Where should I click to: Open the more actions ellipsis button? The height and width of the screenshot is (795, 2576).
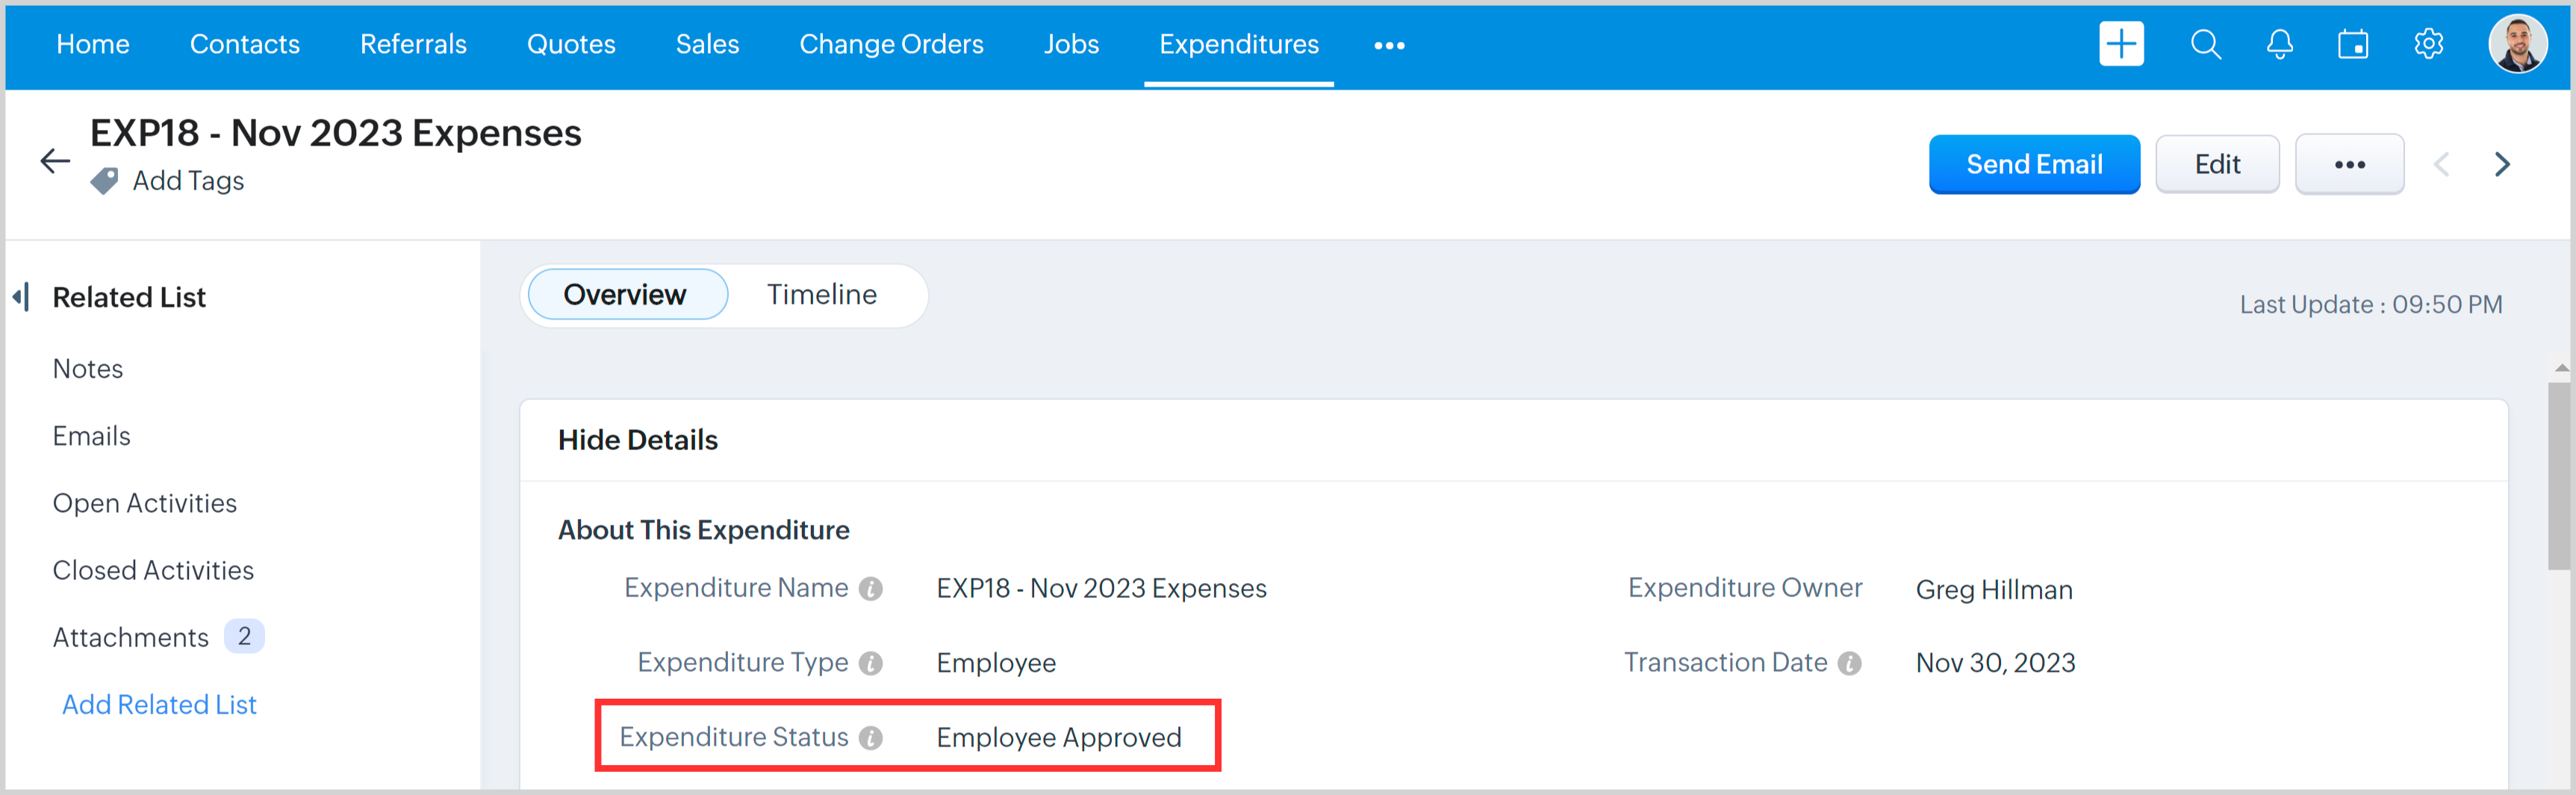coord(2349,164)
